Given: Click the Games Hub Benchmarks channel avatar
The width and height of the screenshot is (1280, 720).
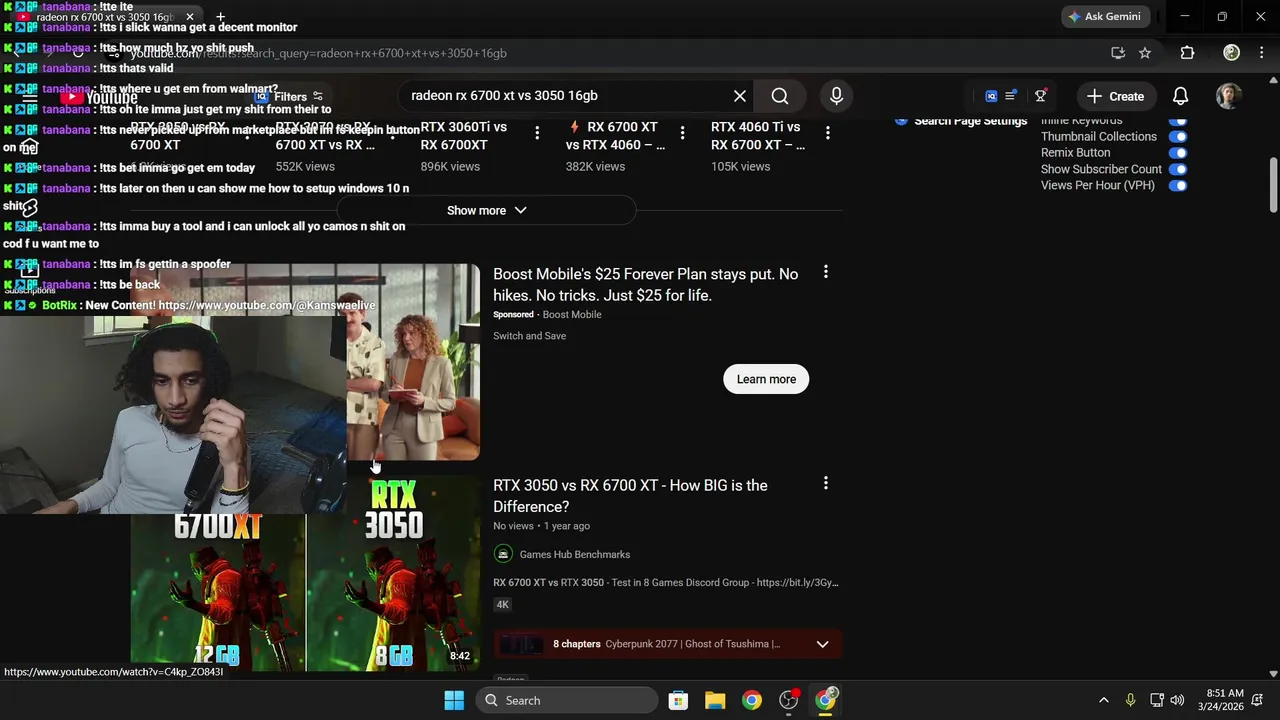Looking at the screenshot, I should (503, 554).
